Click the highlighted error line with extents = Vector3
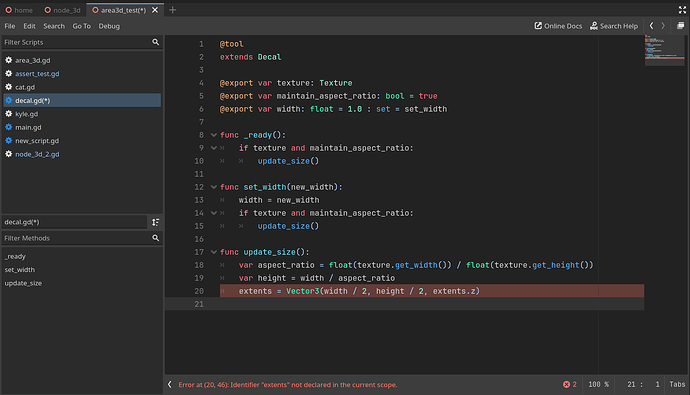 point(432,291)
